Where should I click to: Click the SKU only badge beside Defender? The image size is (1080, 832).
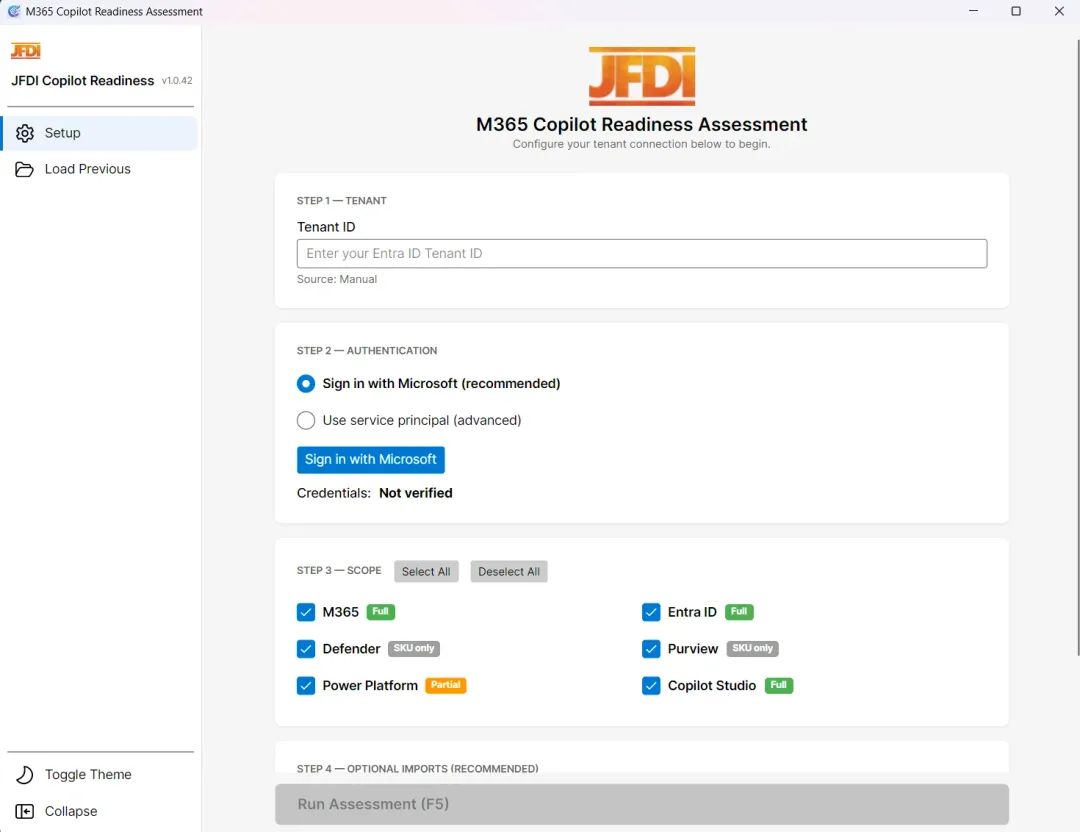pyautogui.click(x=413, y=649)
